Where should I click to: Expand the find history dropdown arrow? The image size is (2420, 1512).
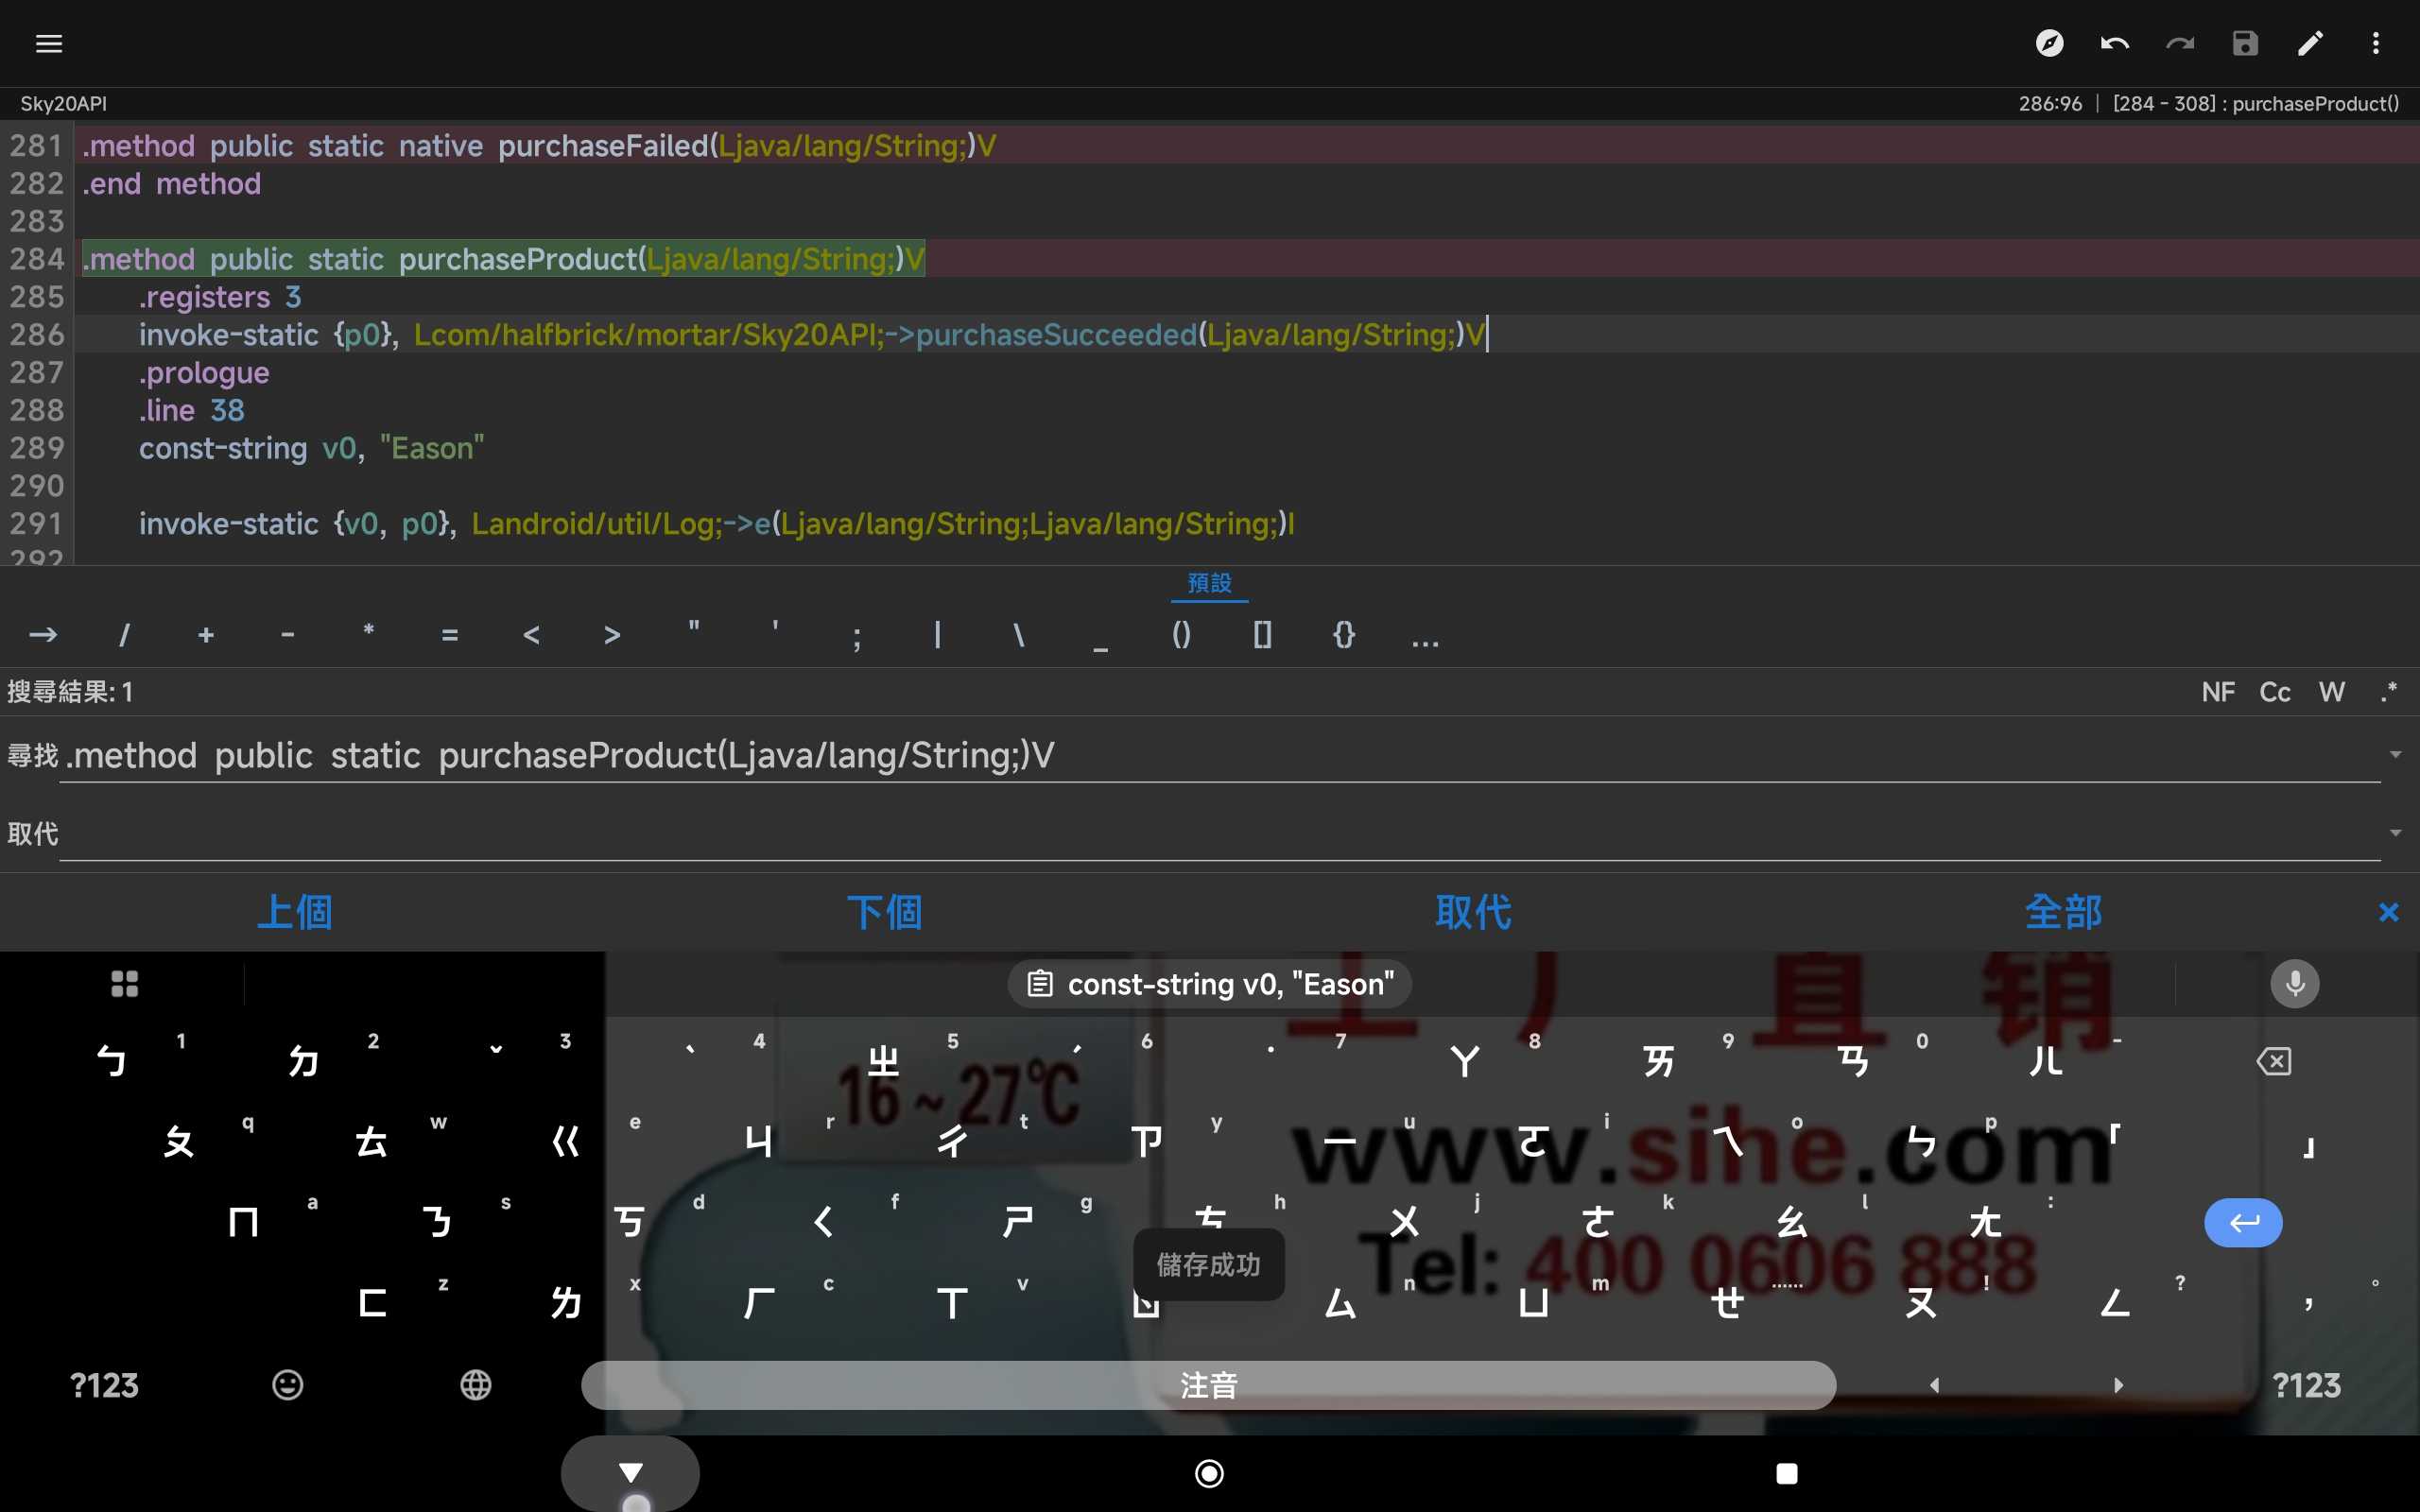[2395, 755]
